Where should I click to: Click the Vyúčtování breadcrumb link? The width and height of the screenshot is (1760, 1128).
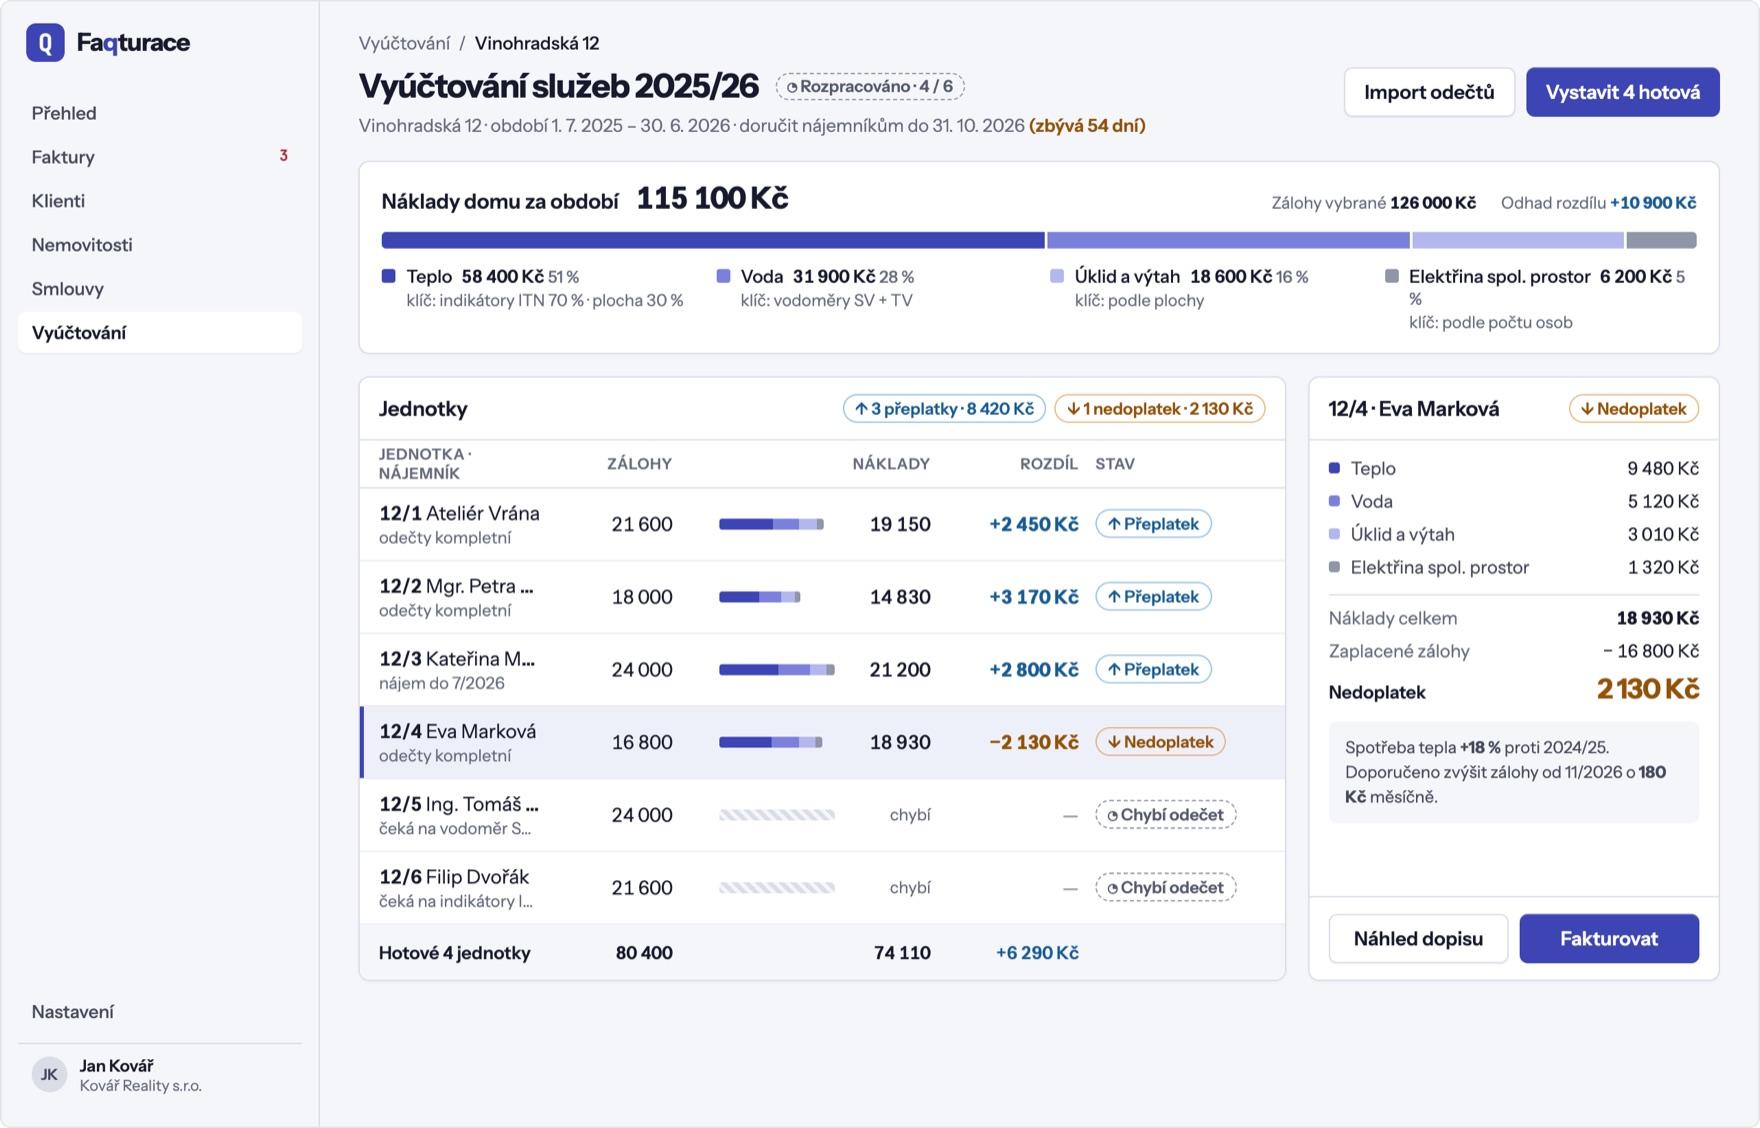point(404,43)
